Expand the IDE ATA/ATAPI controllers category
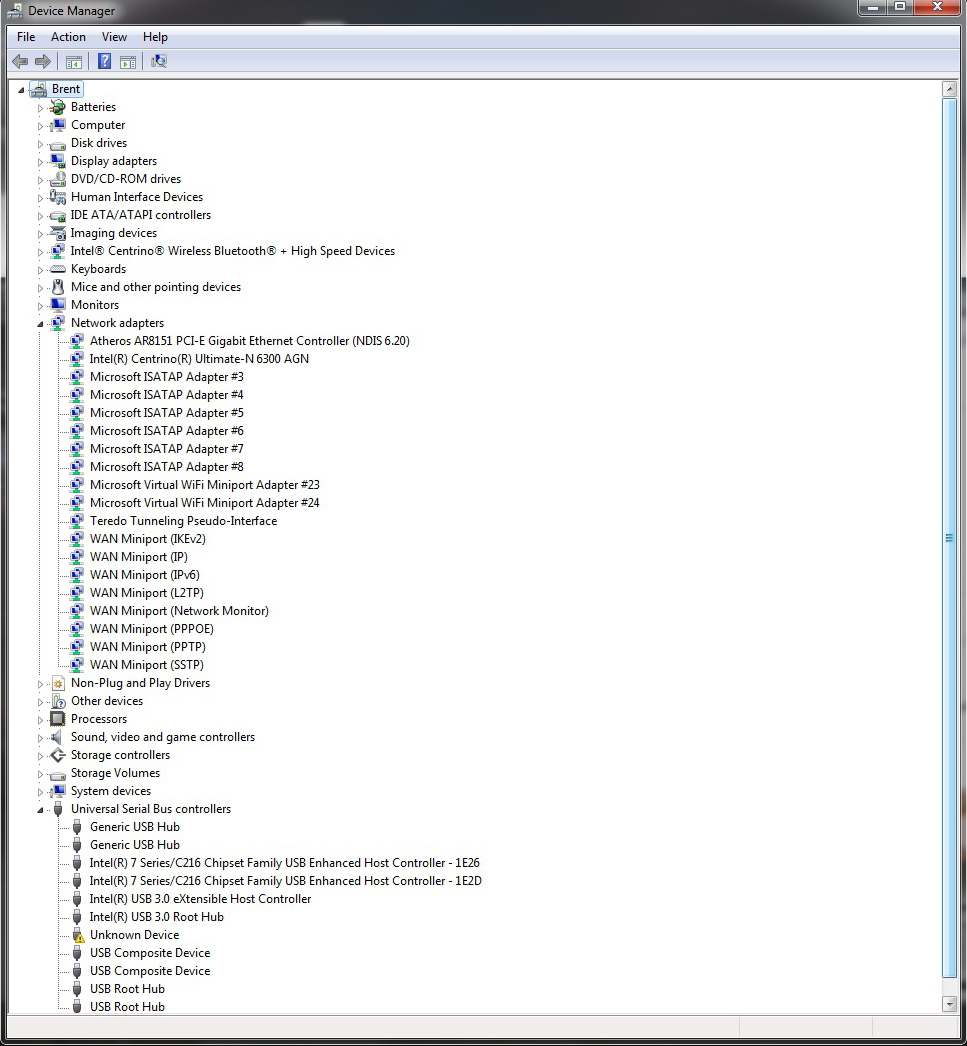967x1046 pixels. [x=40, y=215]
